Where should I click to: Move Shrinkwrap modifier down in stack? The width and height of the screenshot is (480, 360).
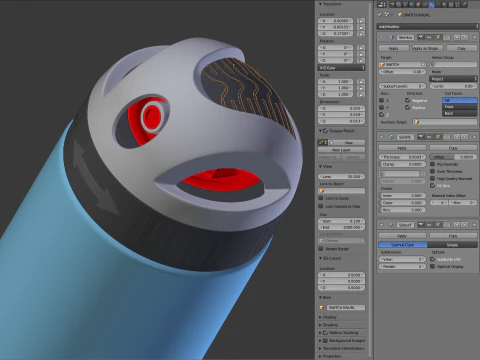pos(464,37)
